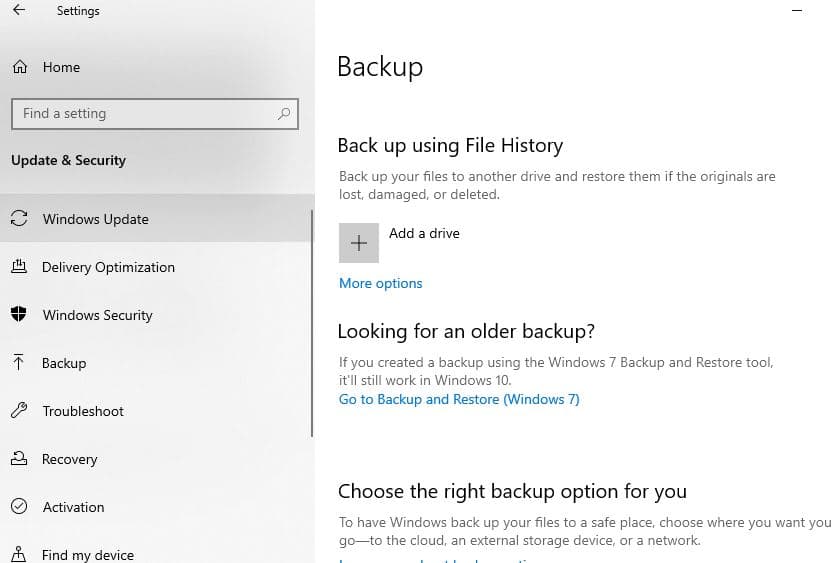833x563 pixels.
Task: Click the Windows Update sync icon
Action: pyautogui.click(x=19, y=219)
